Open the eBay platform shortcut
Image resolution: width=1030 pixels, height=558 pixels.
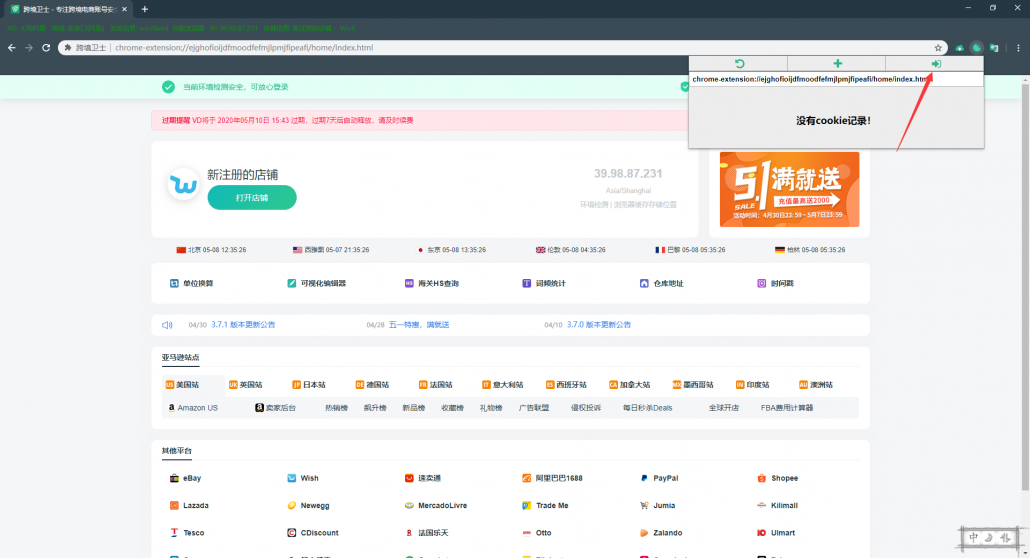point(185,478)
